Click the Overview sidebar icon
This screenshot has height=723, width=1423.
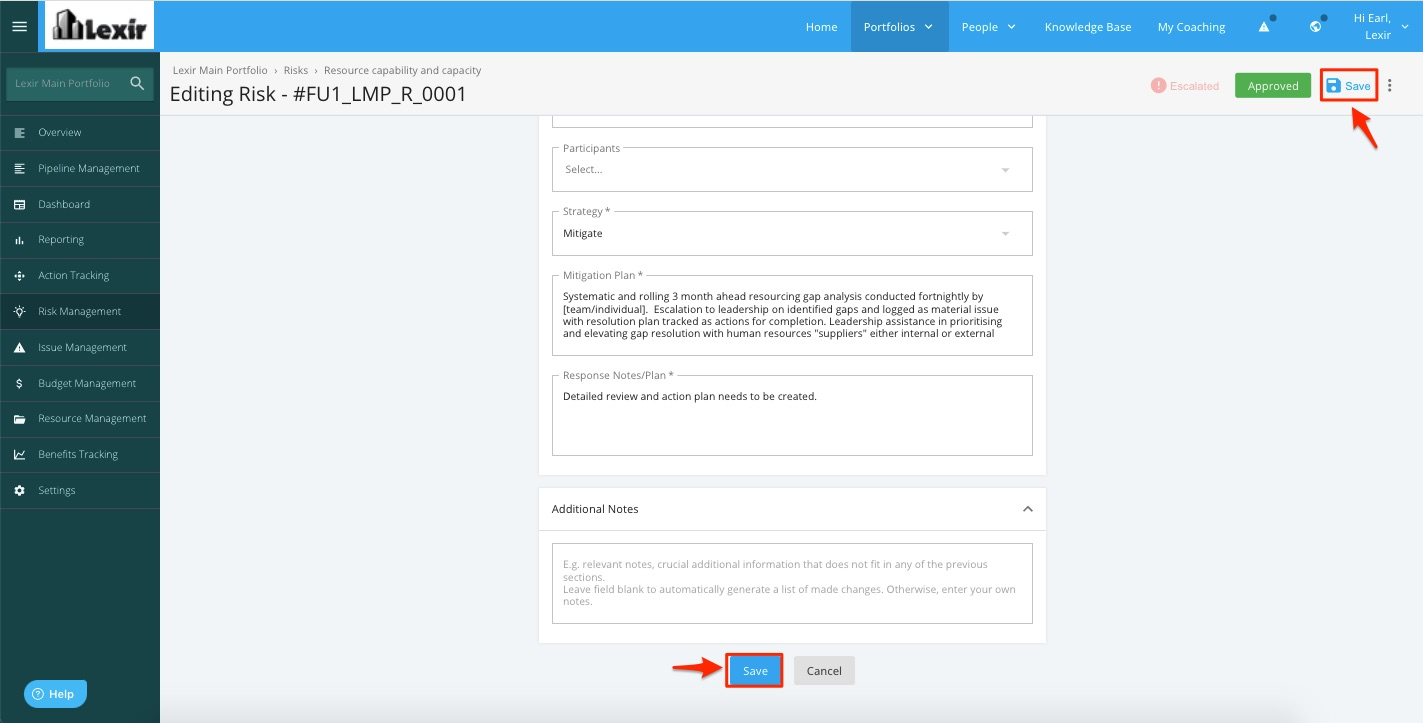[x=19, y=132]
